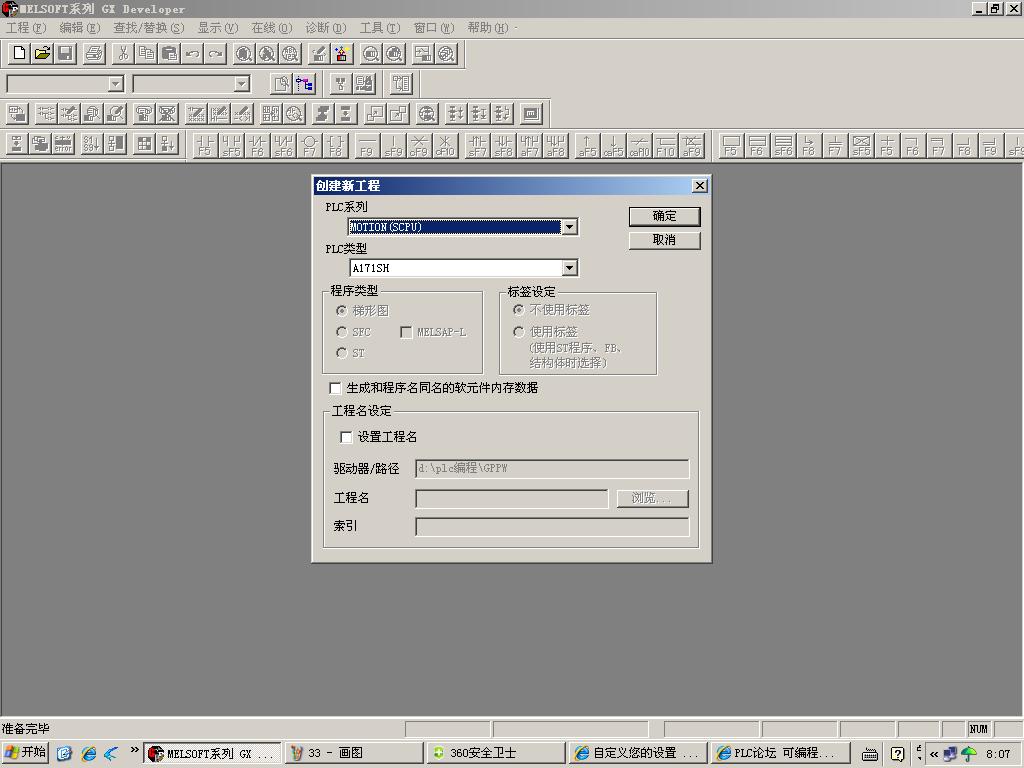Open the 帮助 menu
This screenshot has width=1024, height=768.
pos(488,28)
